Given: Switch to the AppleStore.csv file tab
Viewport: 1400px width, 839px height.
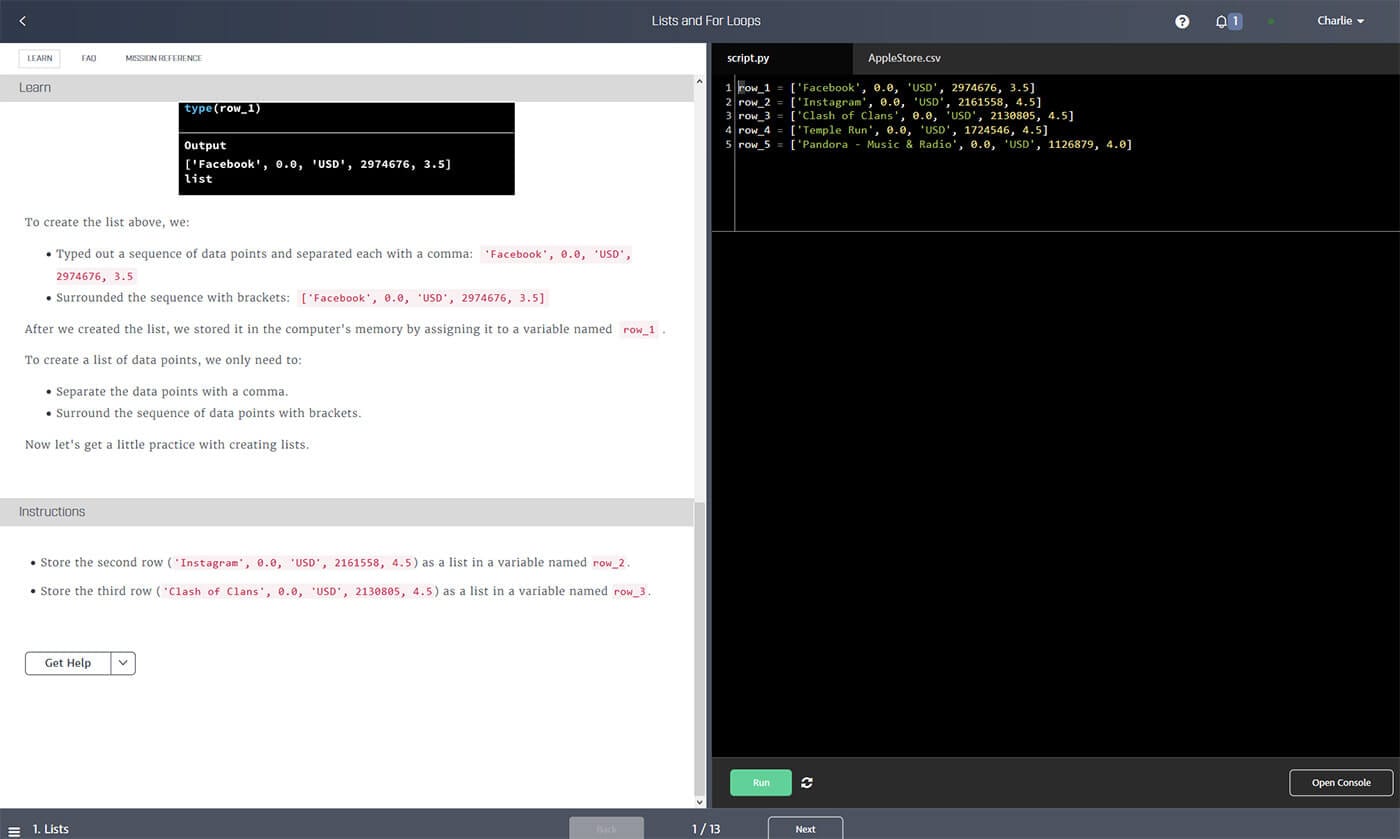Looking at the screenshot, I should pyautogui.click(x=904, y=58).
